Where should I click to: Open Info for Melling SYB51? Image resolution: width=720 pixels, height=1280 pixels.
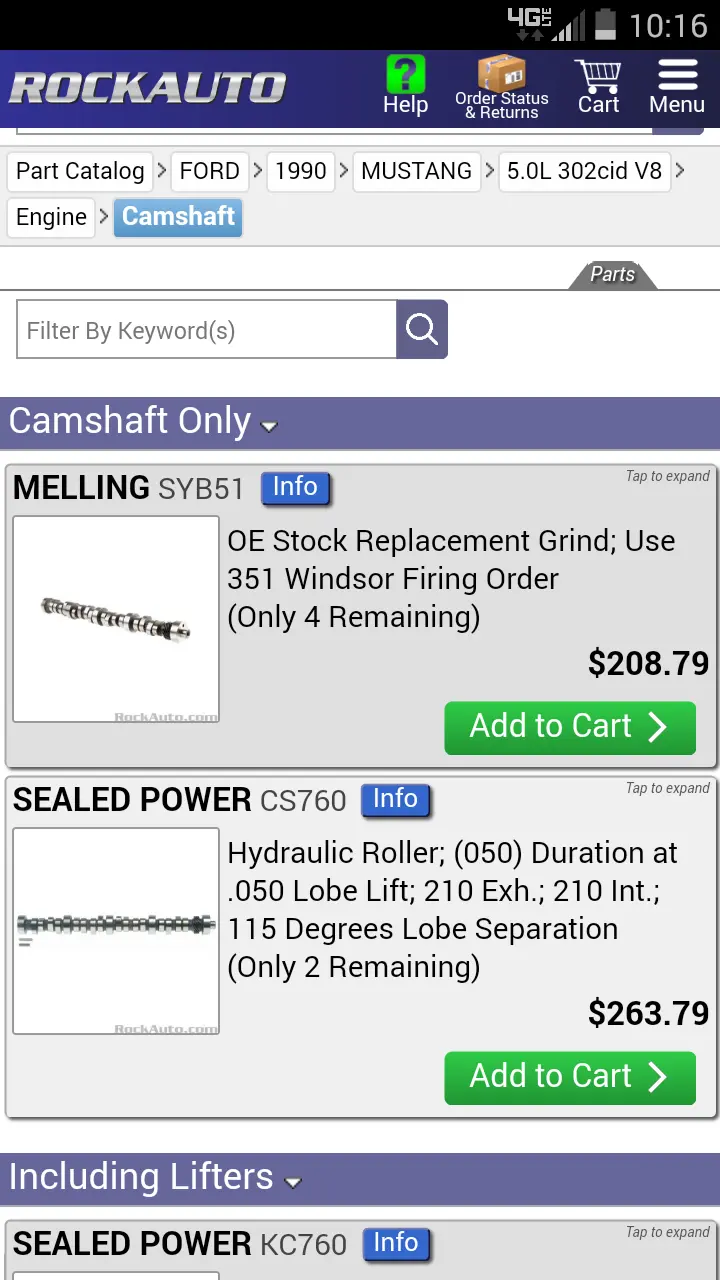pyautogui.click(x=295, y=487)
